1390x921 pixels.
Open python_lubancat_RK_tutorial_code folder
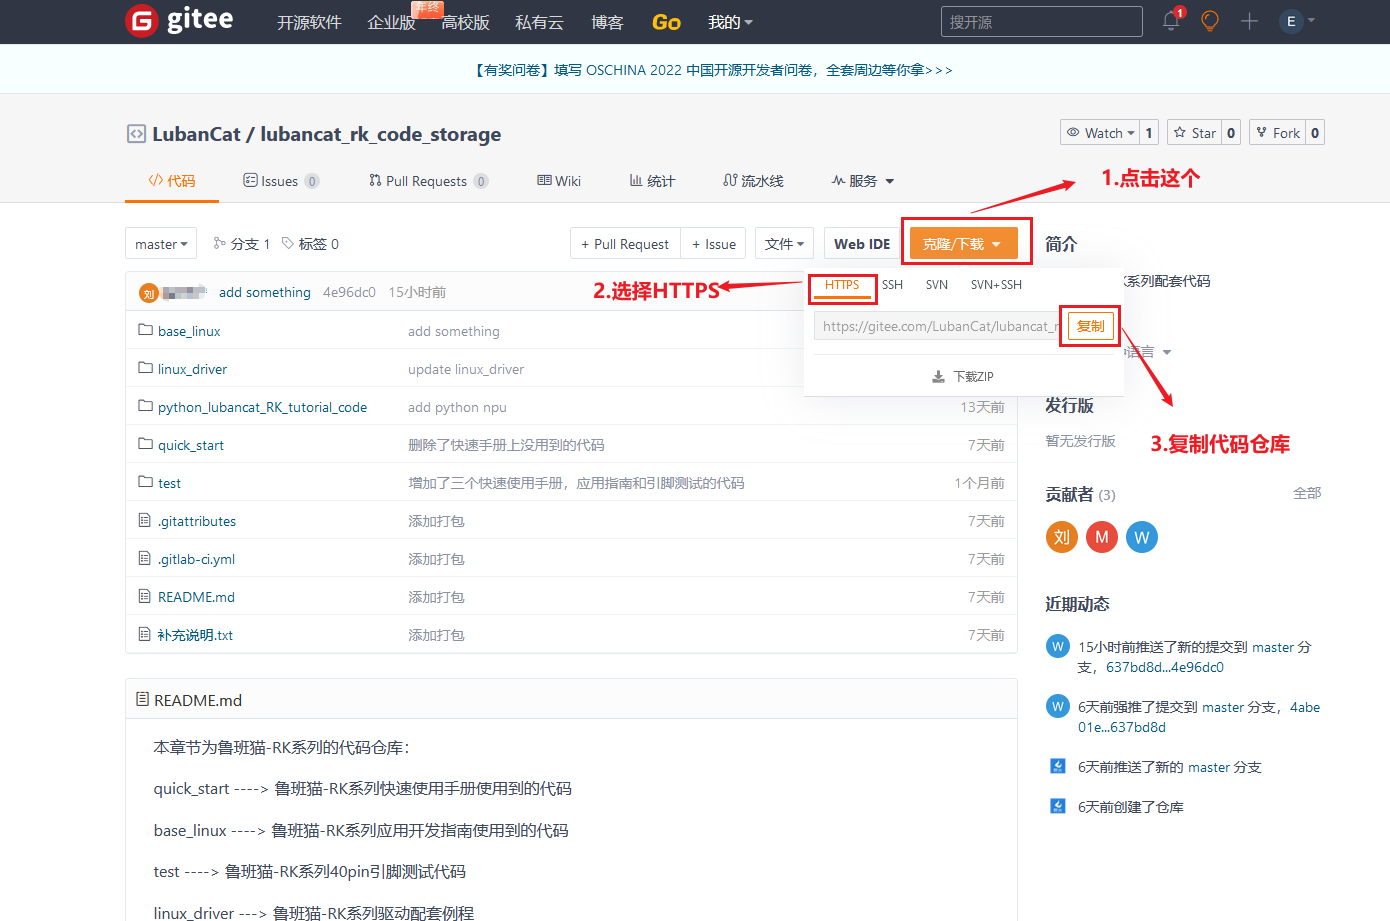[x=262, y=407]
